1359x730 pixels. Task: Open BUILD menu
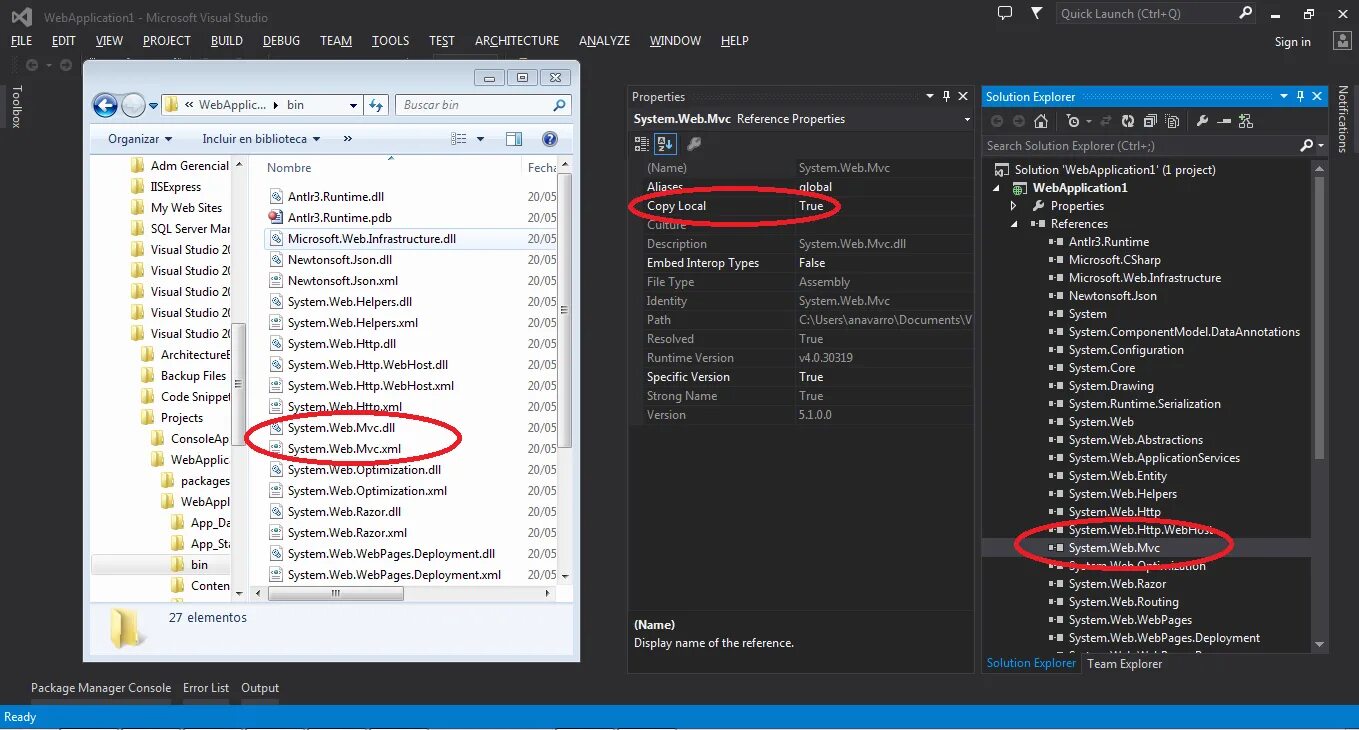(227, 41)
